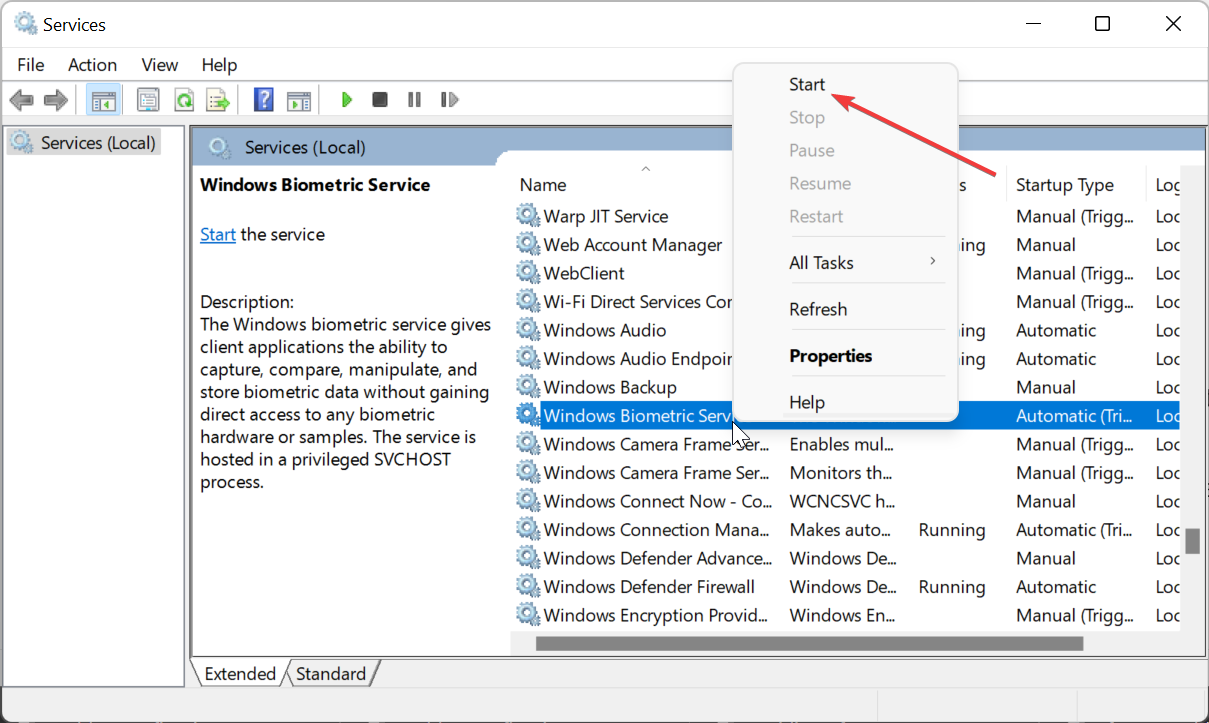Viewport: 1209px width, 723px height.
Task: Click gear icon beside Windows Defender Firewall
Action: (527, 586)
